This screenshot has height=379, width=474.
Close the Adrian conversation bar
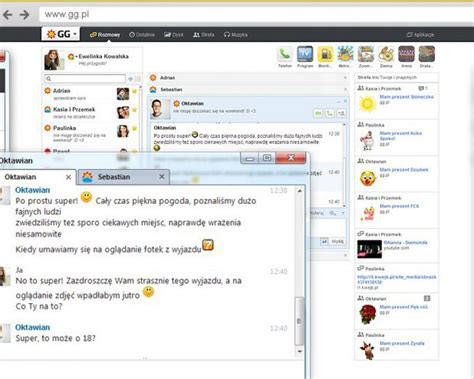(345, 78)
